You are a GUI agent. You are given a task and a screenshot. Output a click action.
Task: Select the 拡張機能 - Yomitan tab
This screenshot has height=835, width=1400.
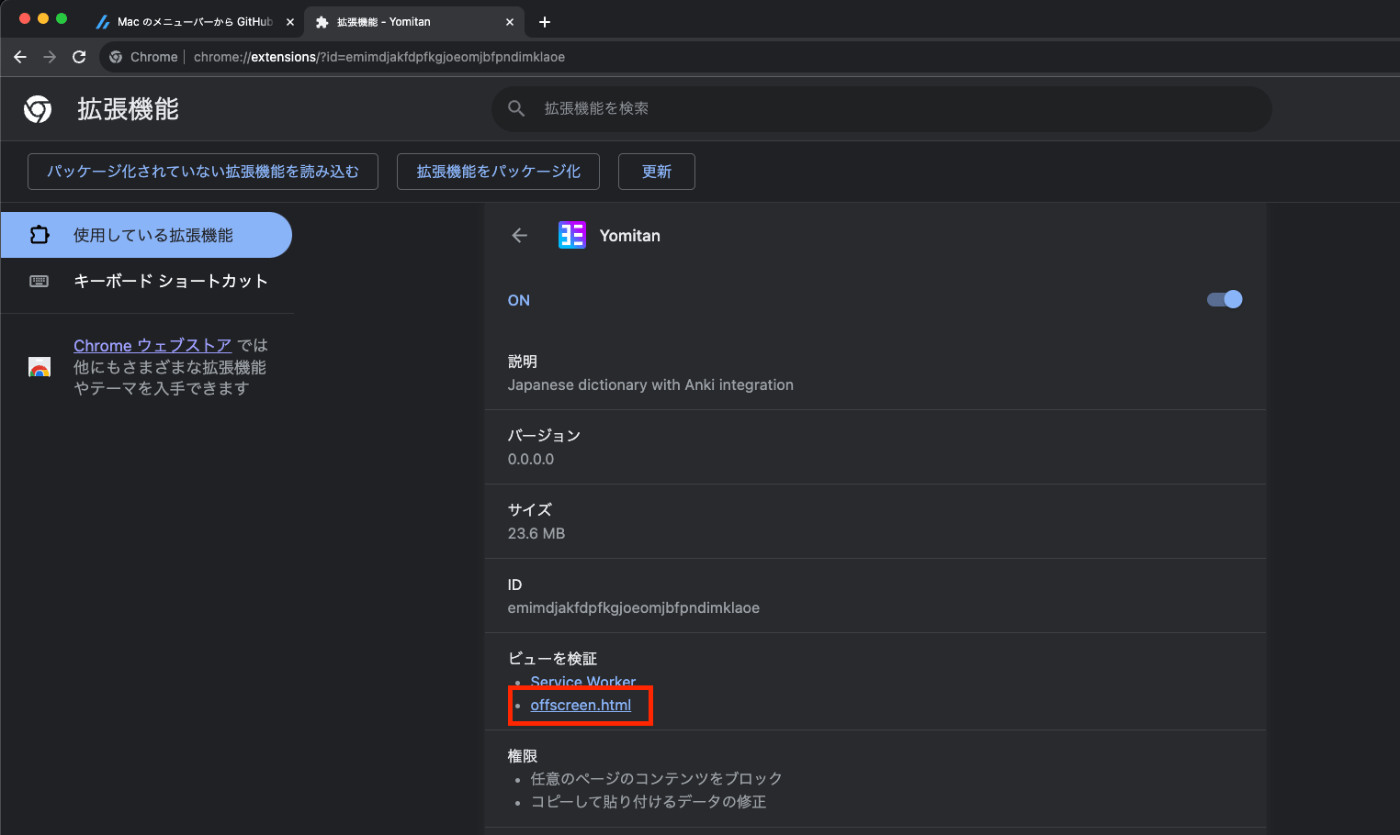tap(415, 22)
